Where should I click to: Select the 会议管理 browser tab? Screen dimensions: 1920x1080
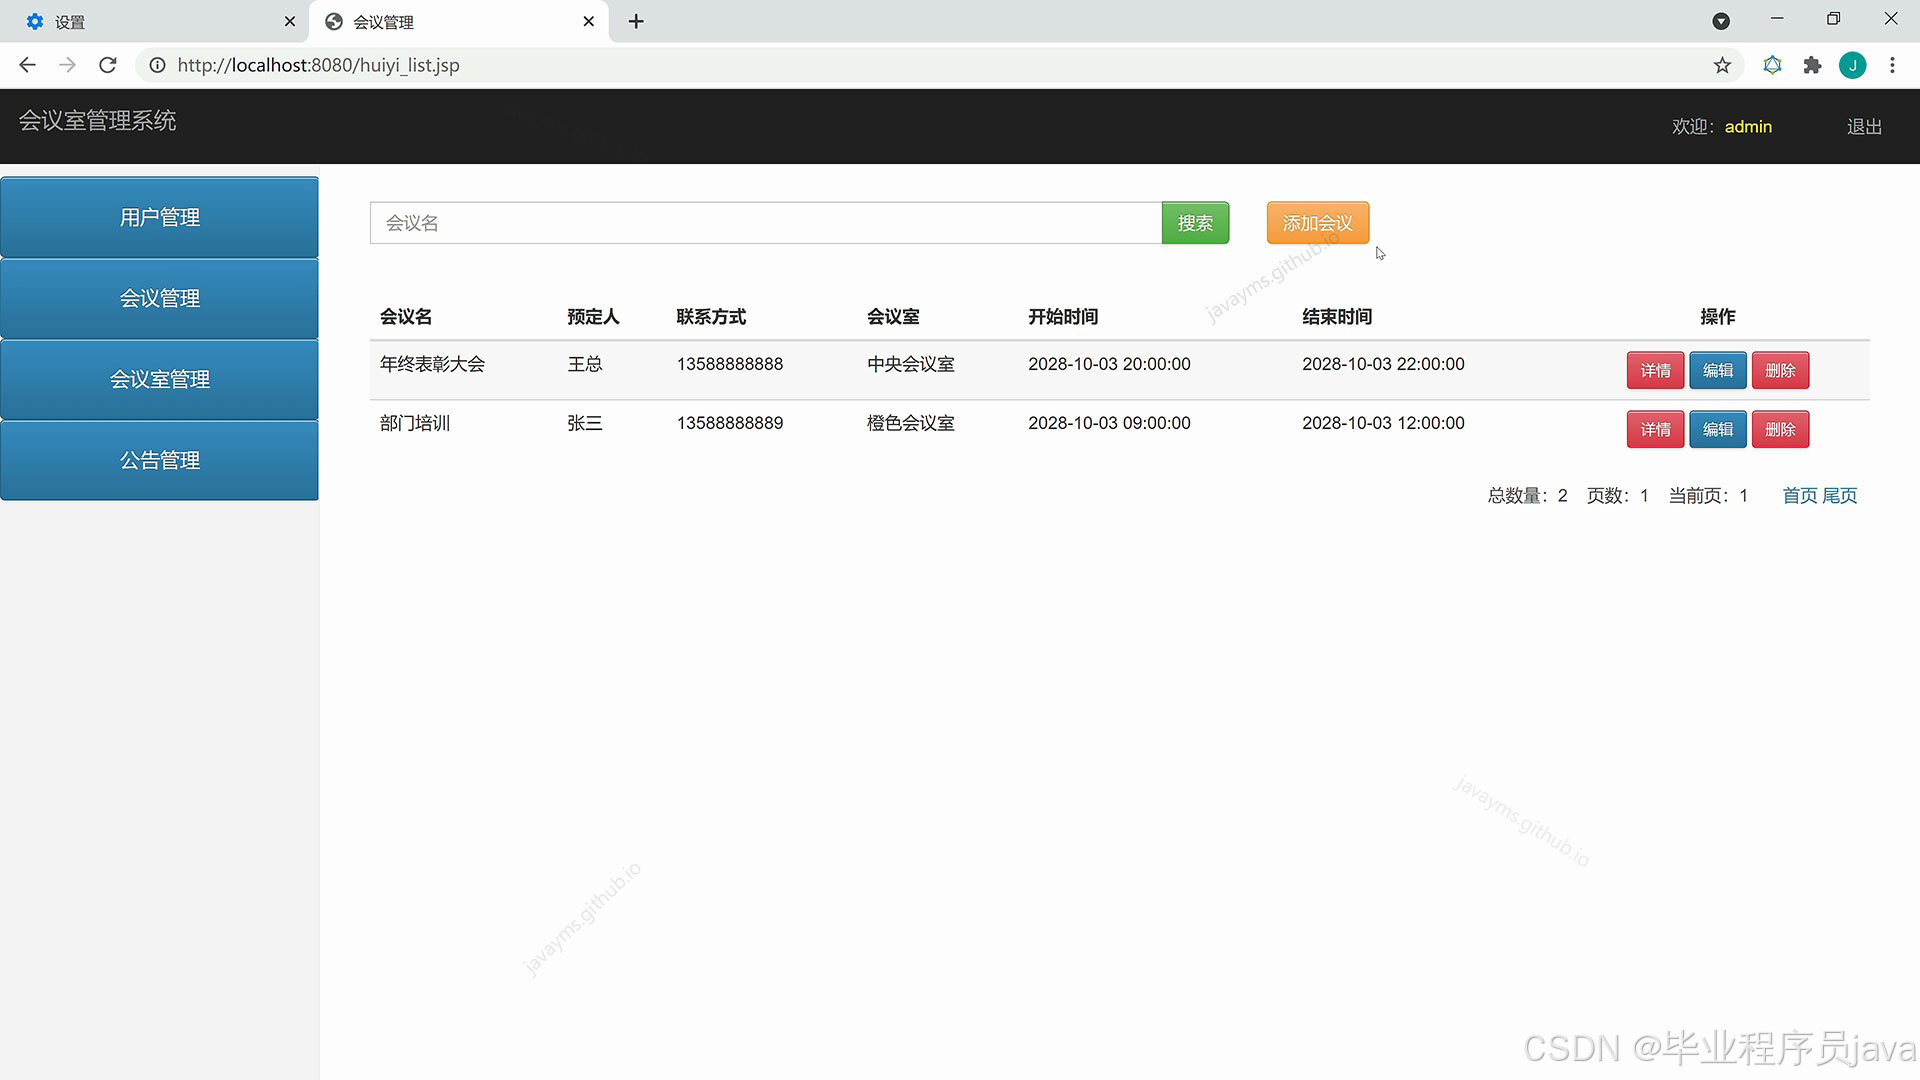(459, 21)
